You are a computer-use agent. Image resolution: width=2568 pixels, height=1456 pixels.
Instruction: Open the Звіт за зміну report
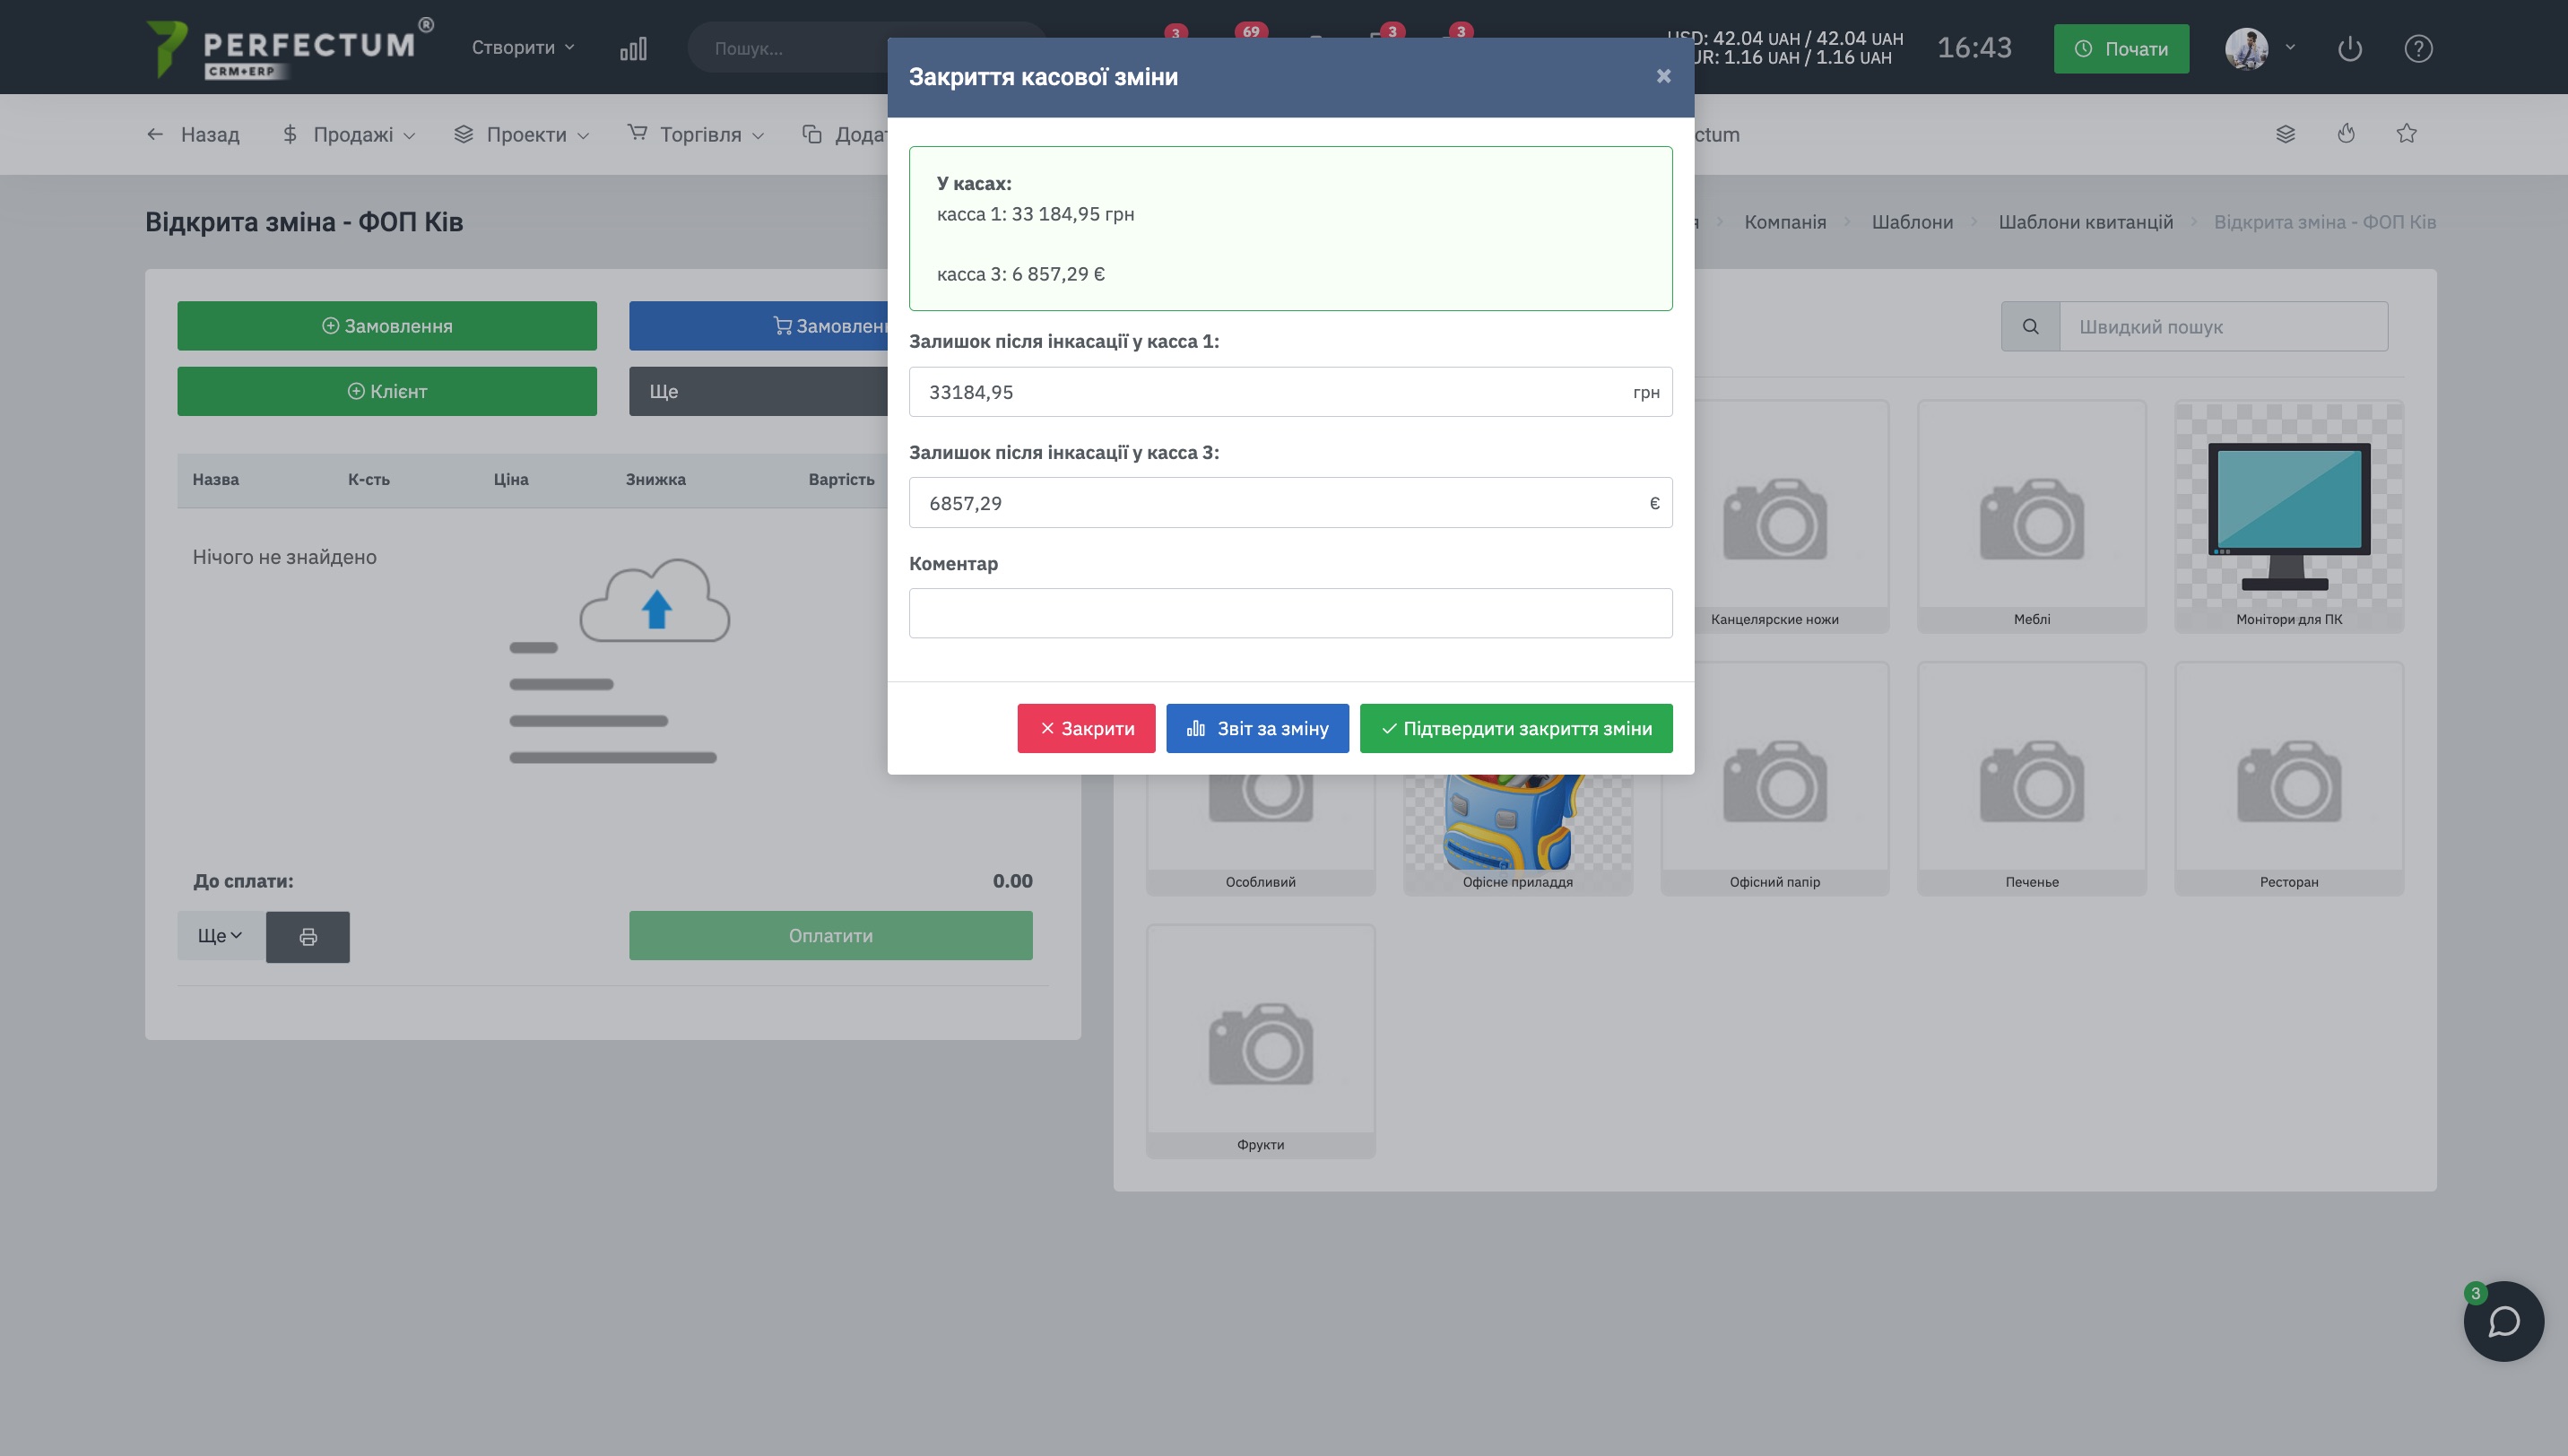[1257, 728]
